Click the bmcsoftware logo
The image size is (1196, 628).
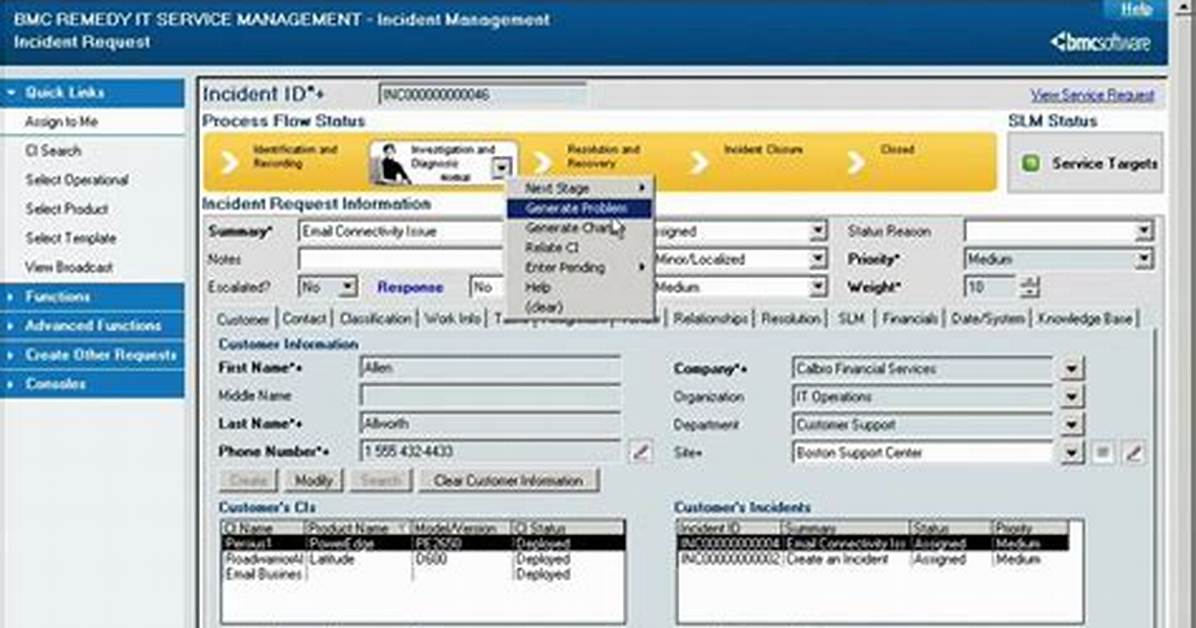1100,42
